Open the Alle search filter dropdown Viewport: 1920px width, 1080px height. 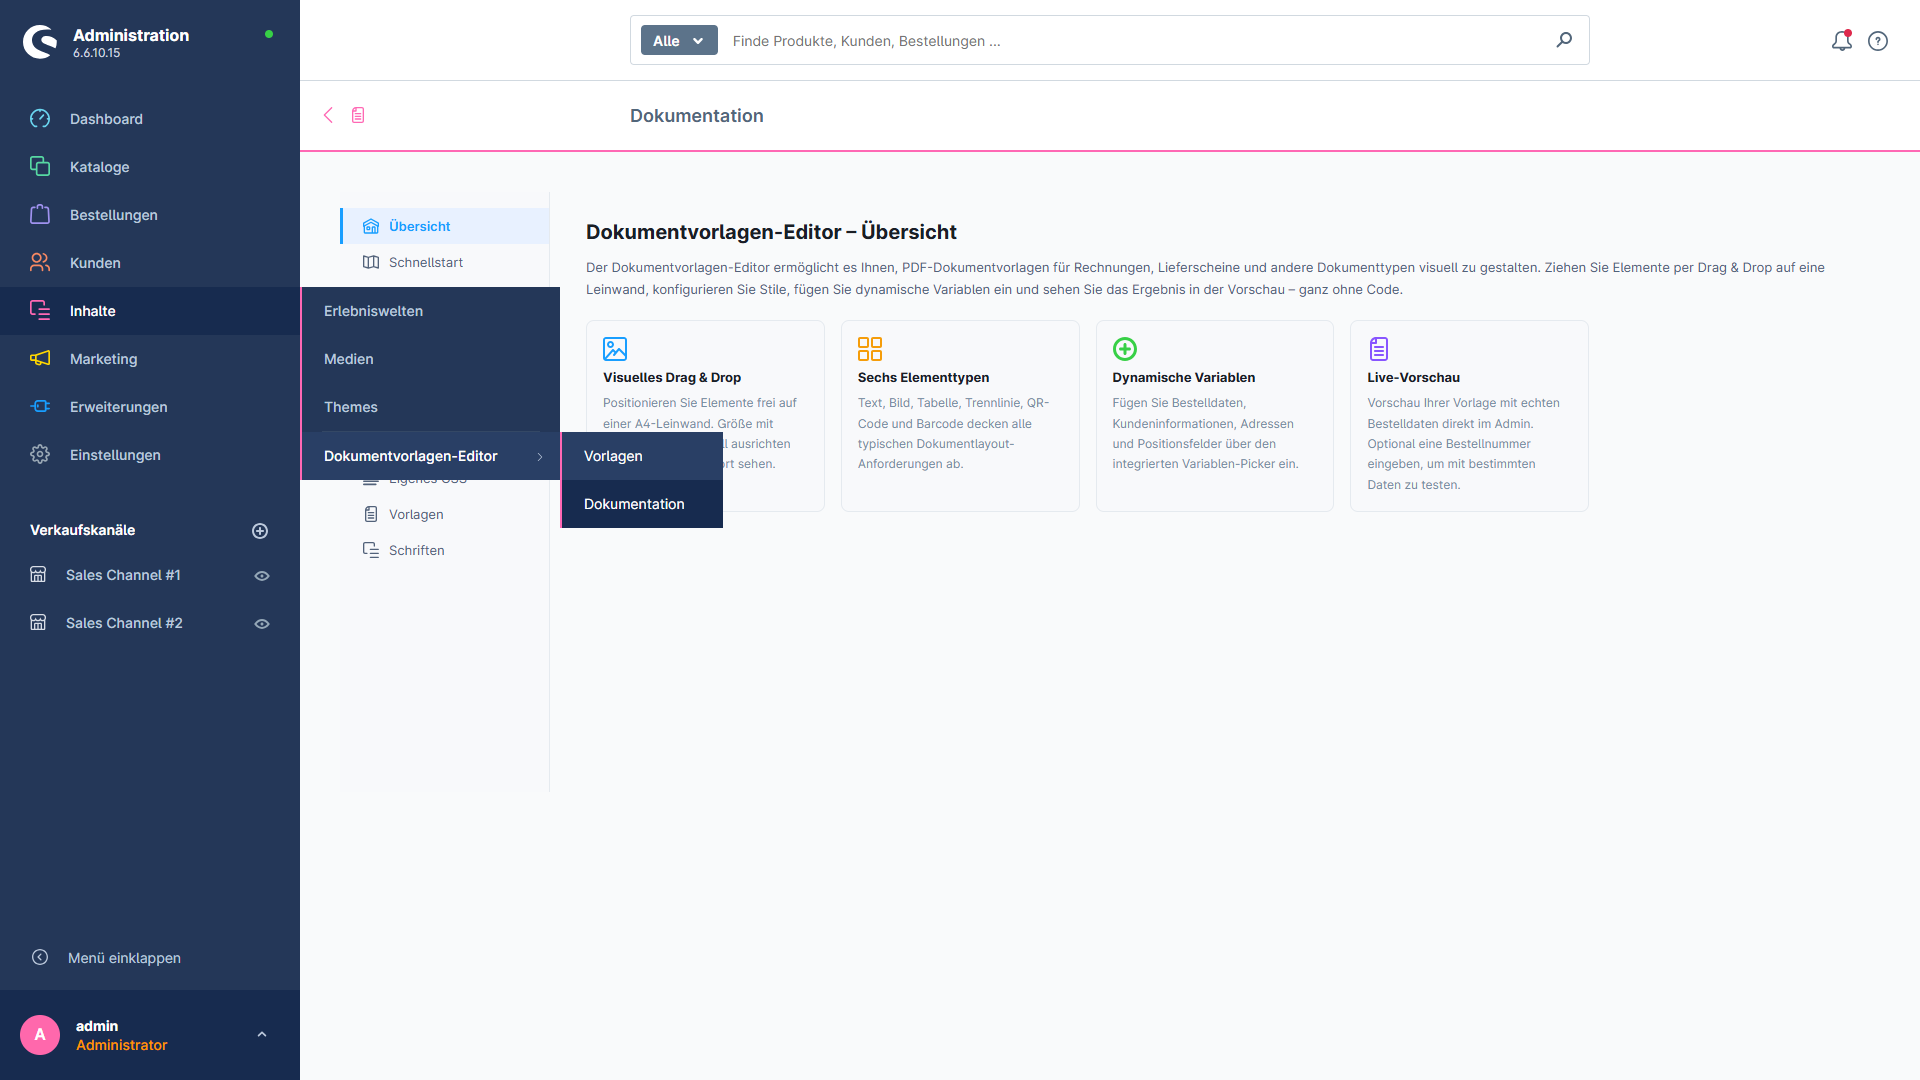pyautogui.click(x=679, y=41)
